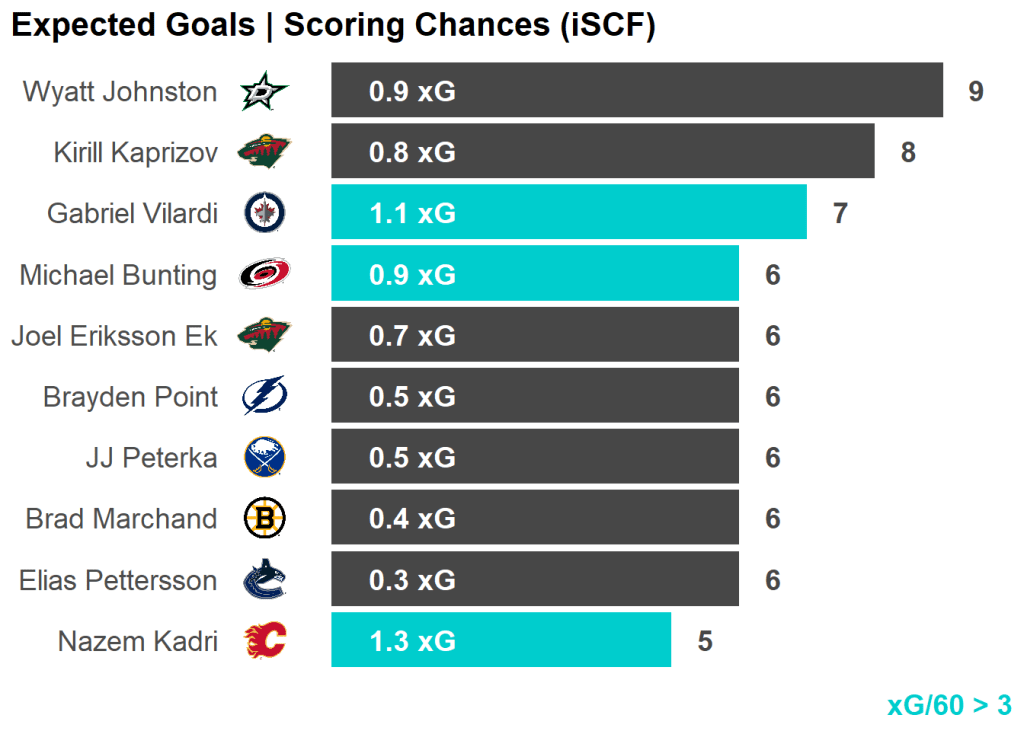The height and width of the screenshot is (731, 1024).
Task: Click the Winnipeg Jets logo icon
Action: (265, 213)
